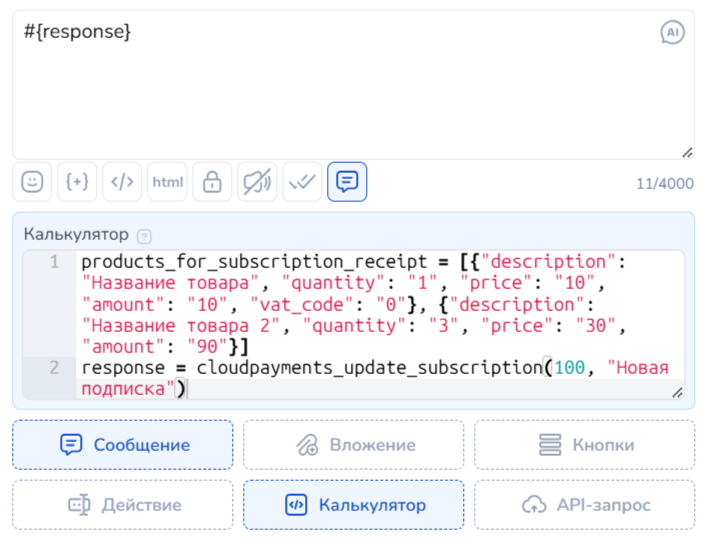
Task: Select the Сообщение block tab
Action: (x=123, y=445)
